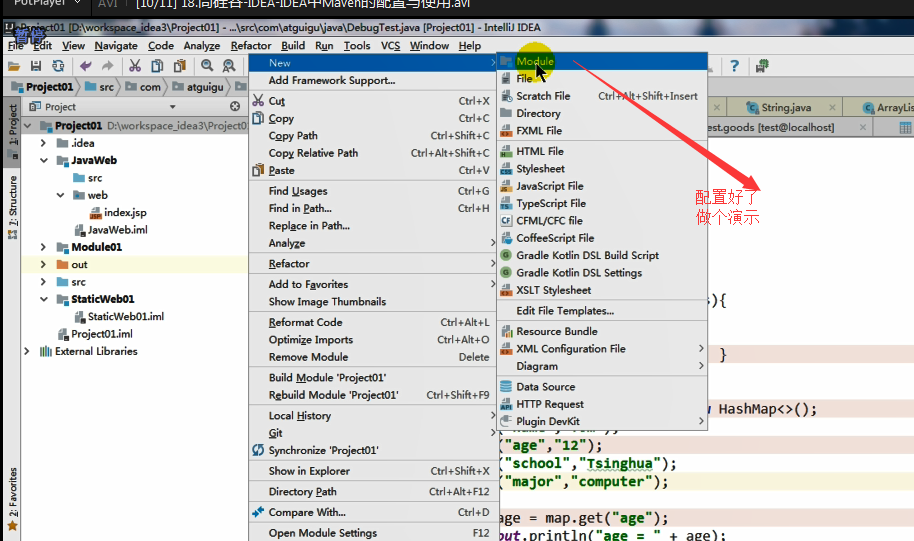Click Reformat Code menu entry
The height and width of the screenshot is (541, 914).
pyautogui.click(x=372, y=322)
